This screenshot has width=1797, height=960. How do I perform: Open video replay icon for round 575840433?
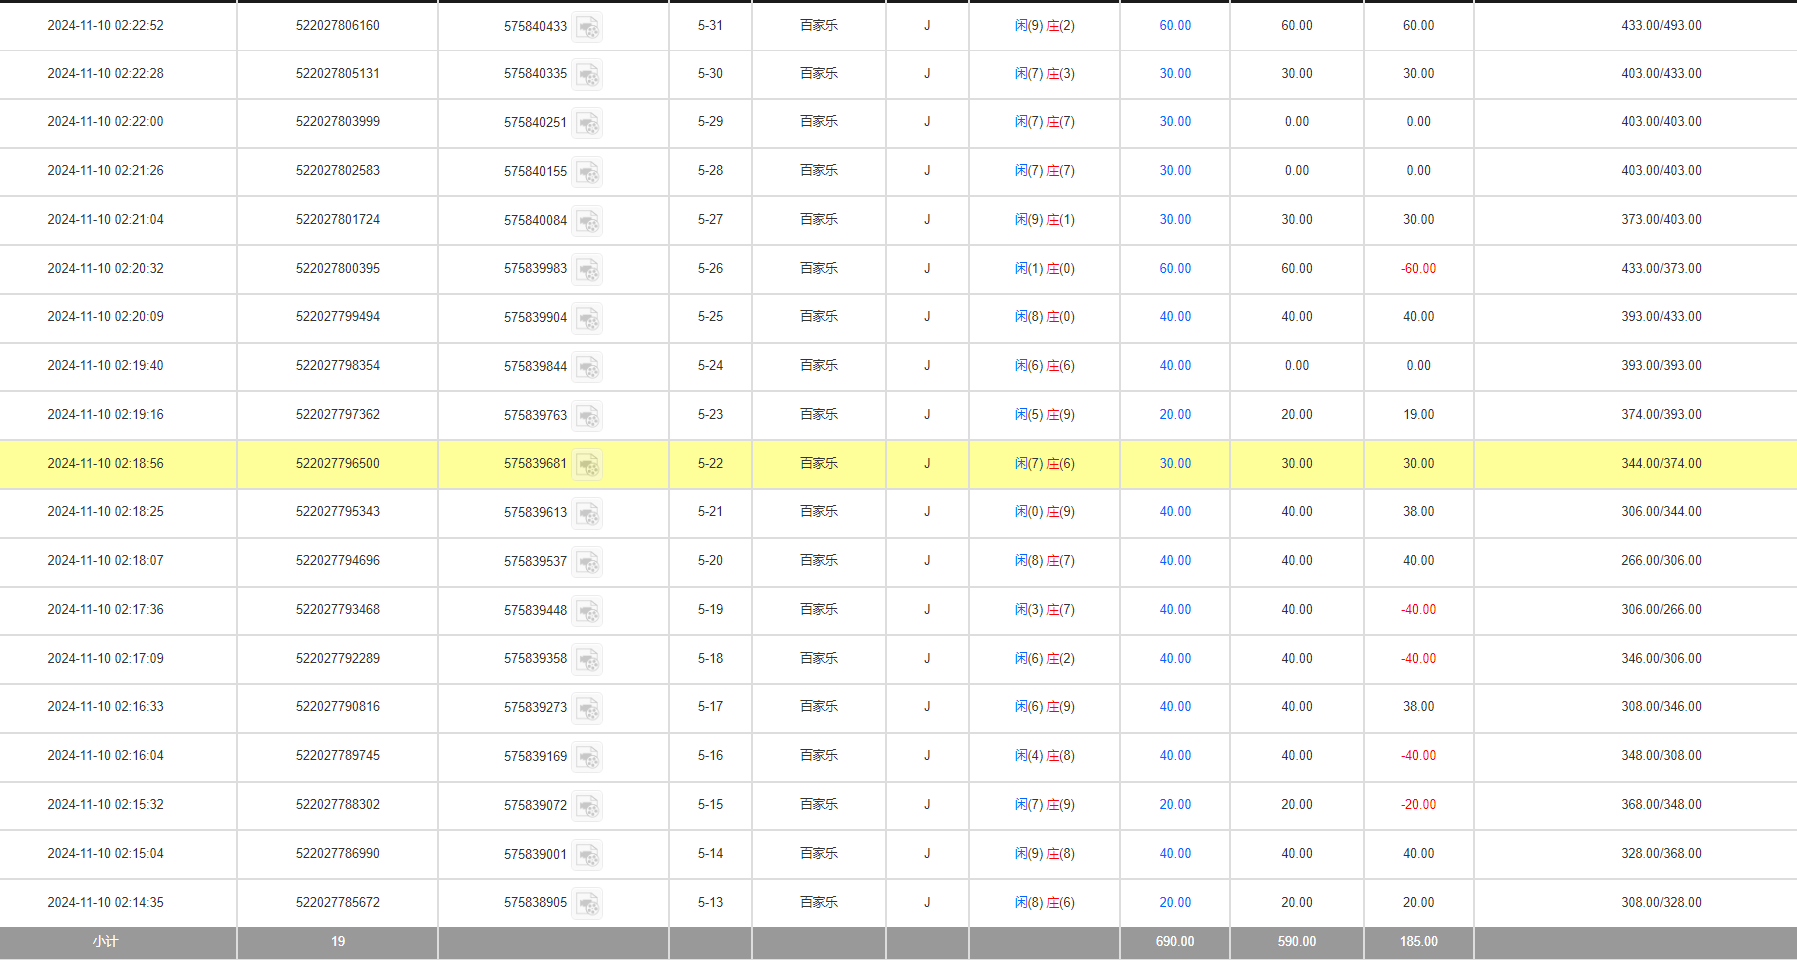click(x=588, y=27)
